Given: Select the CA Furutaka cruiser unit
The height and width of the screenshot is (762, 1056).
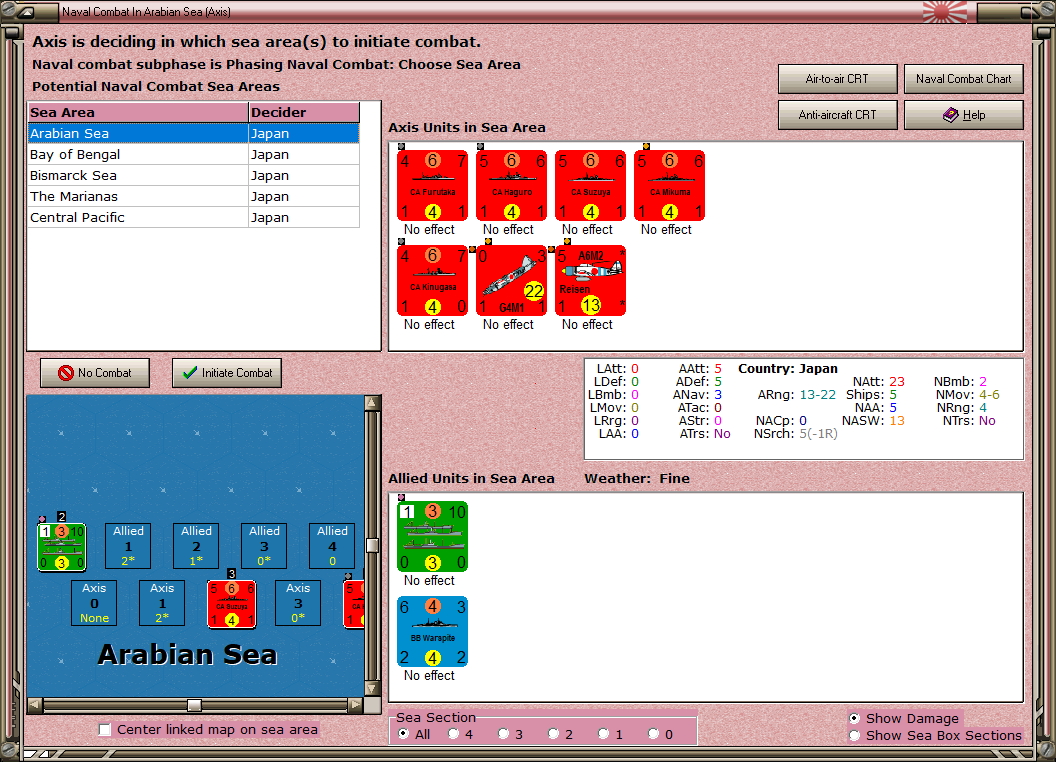Looking at the screenshot, I should [432, 185].
